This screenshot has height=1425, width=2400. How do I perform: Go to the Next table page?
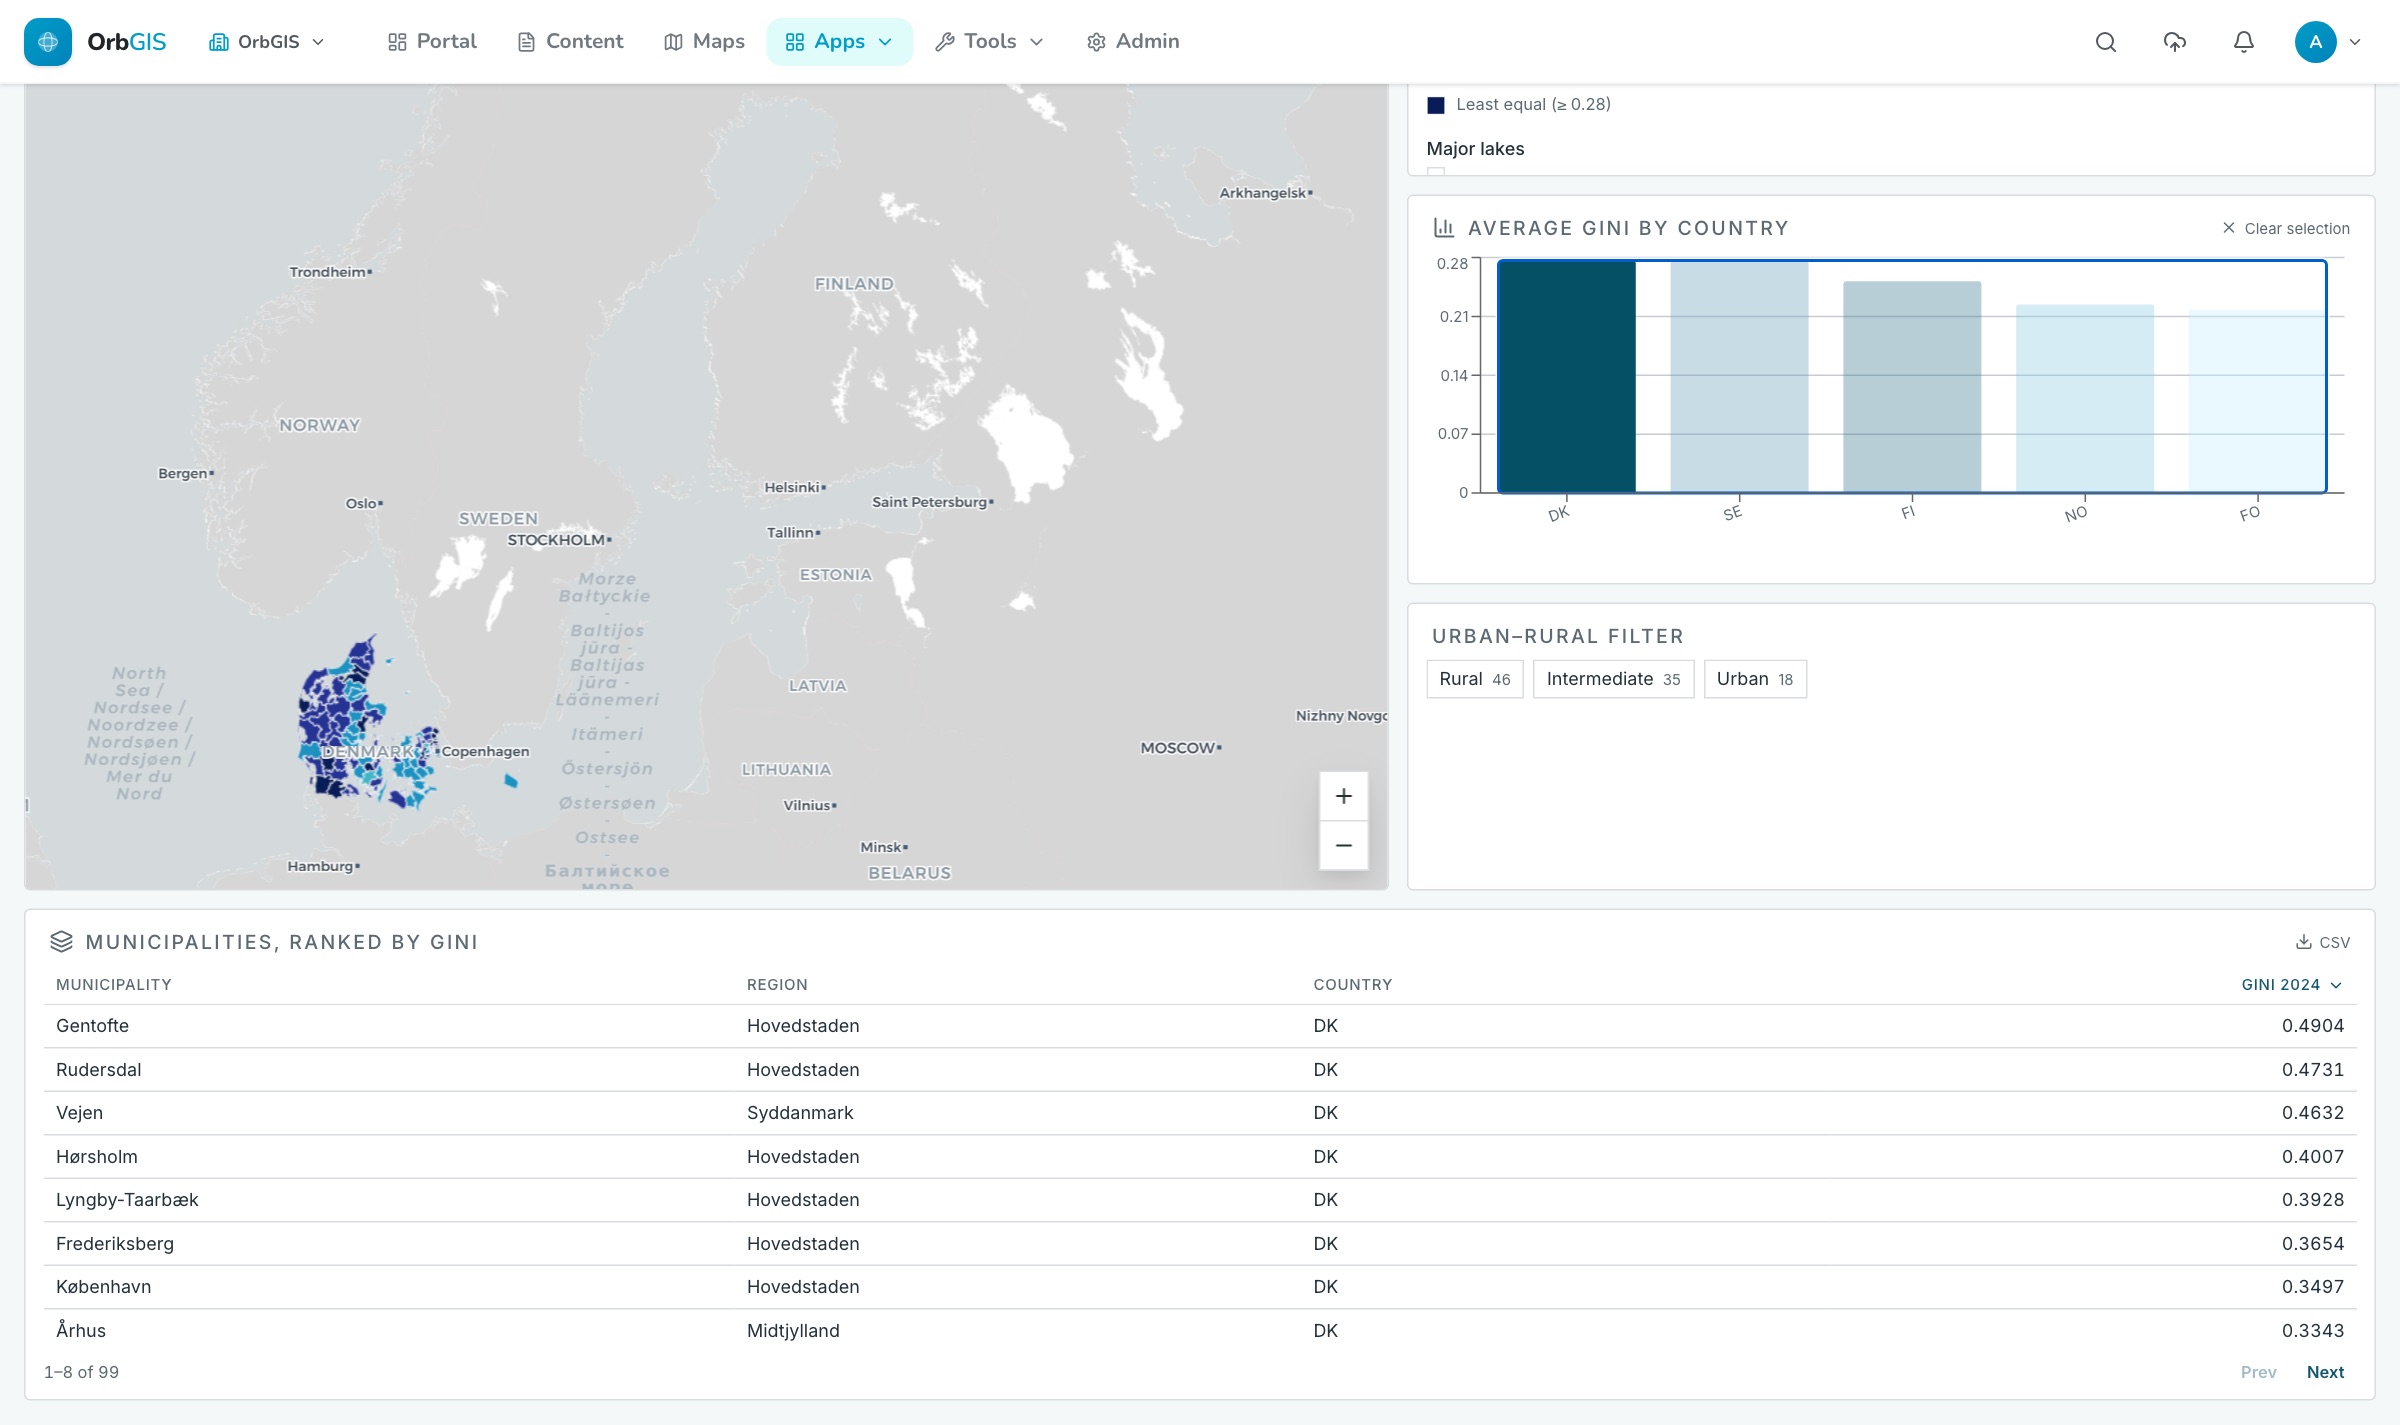(2325, 1373)
